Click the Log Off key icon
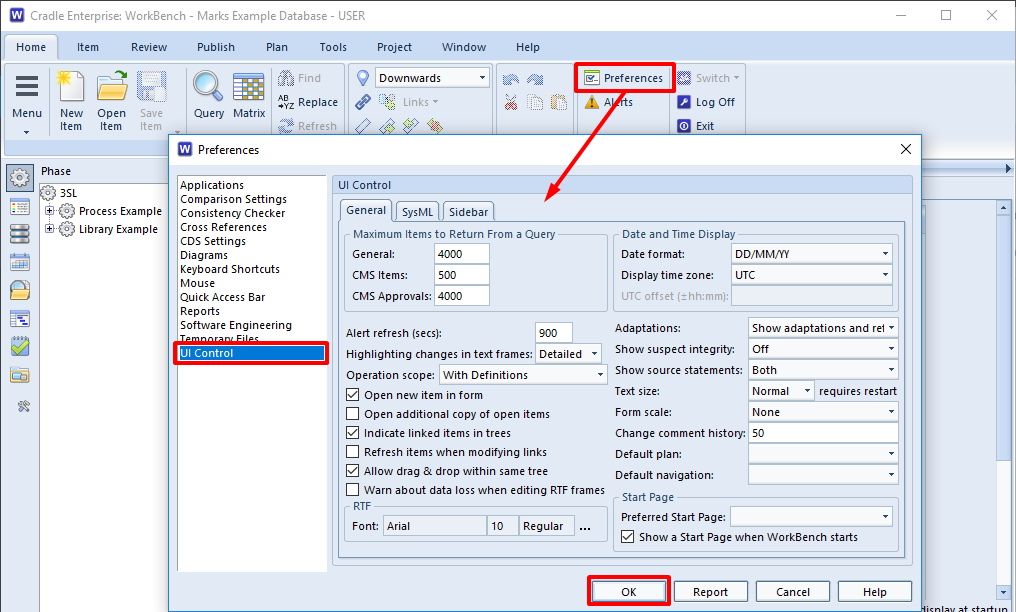Viewport: 1016px width, 612px height. point(684,102)
